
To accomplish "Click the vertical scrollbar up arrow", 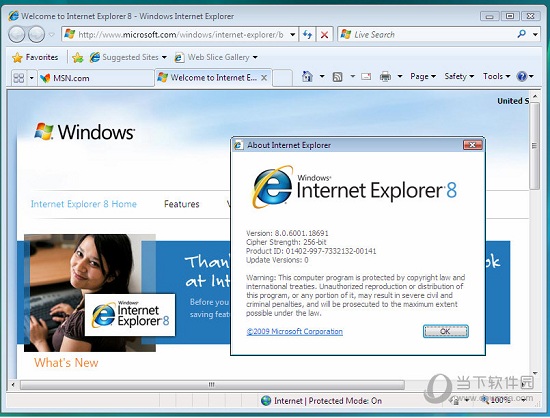I will point(535,96).
